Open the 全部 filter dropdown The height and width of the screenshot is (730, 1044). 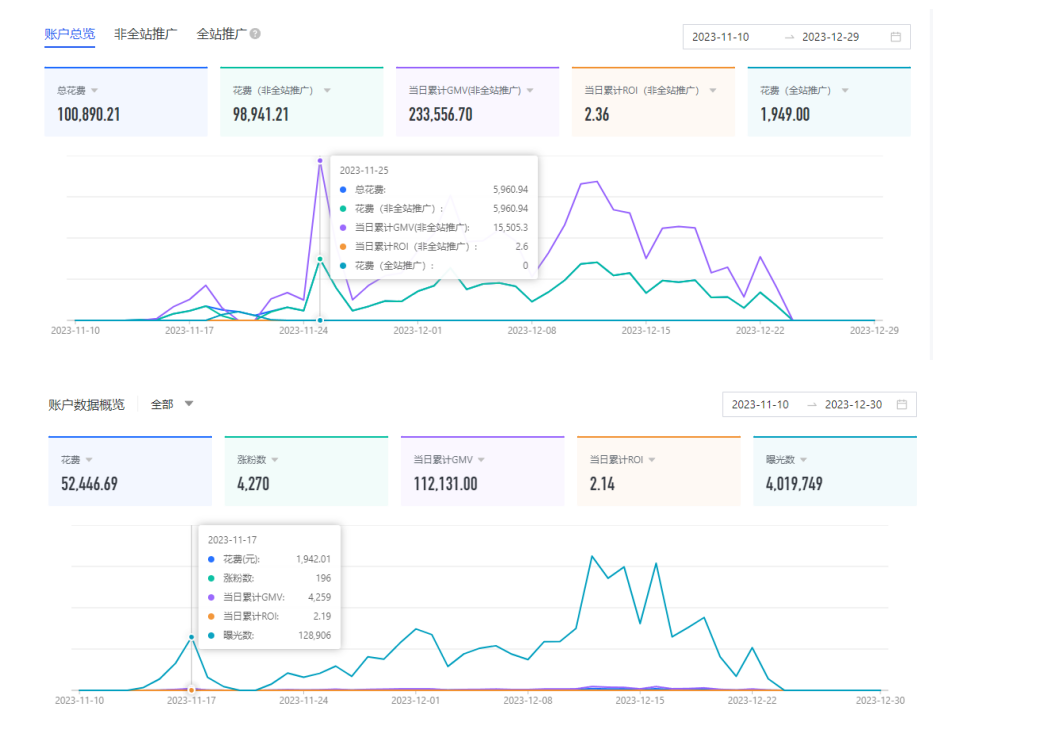pyautogui.click(x=172, y=404)
